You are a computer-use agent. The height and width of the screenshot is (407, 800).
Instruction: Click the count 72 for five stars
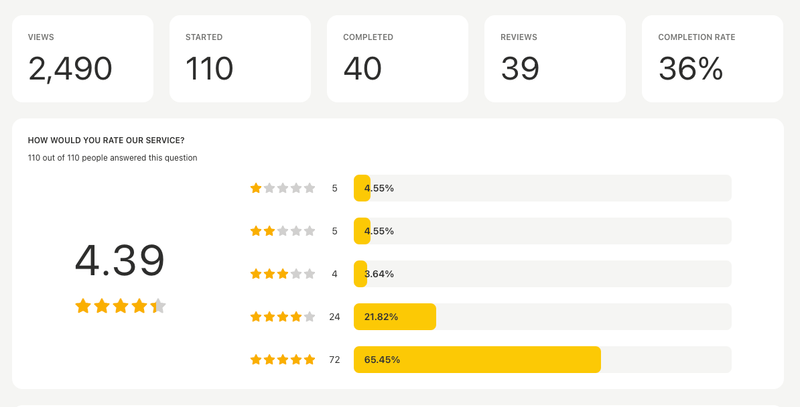(334, 359)
